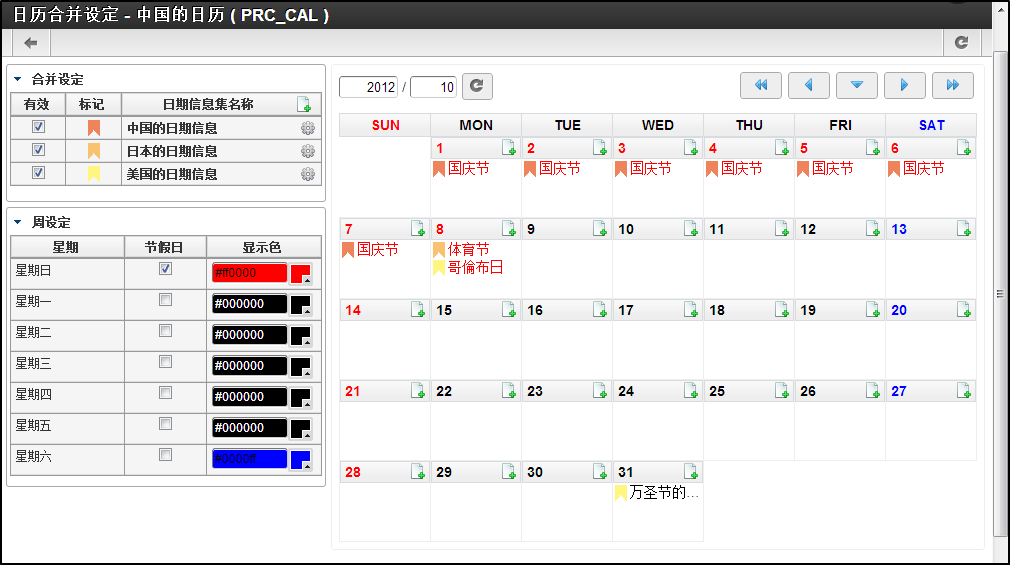The image size is (1010, 565).
Task: Add event on October 7
Action: [x=418, y=229]
